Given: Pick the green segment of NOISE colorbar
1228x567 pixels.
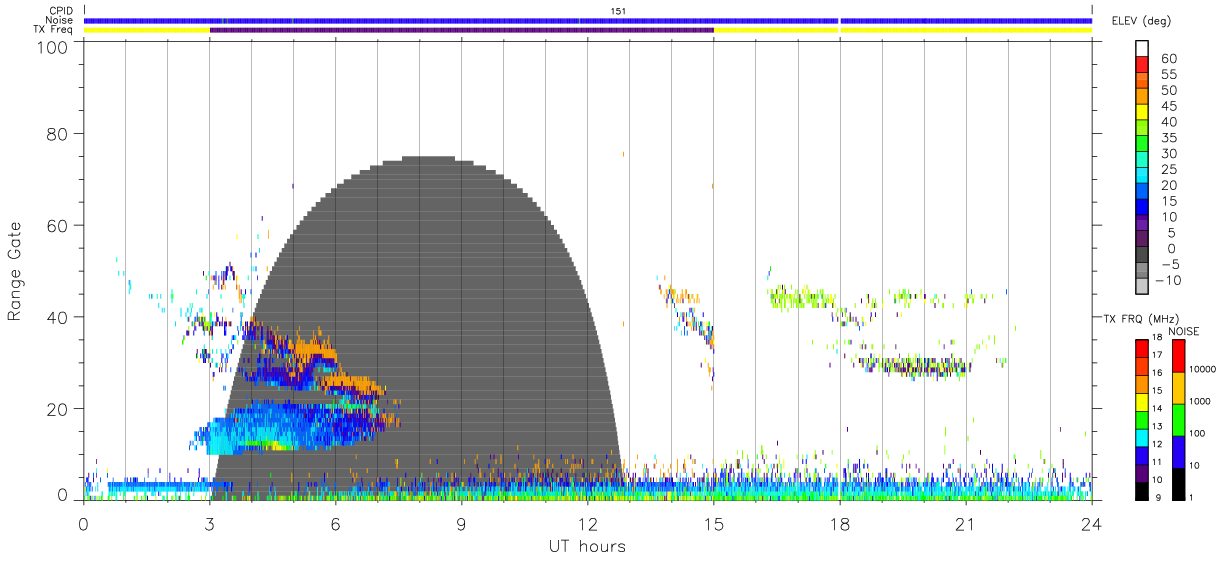Looking at the screenshot, I should 1179,419.
